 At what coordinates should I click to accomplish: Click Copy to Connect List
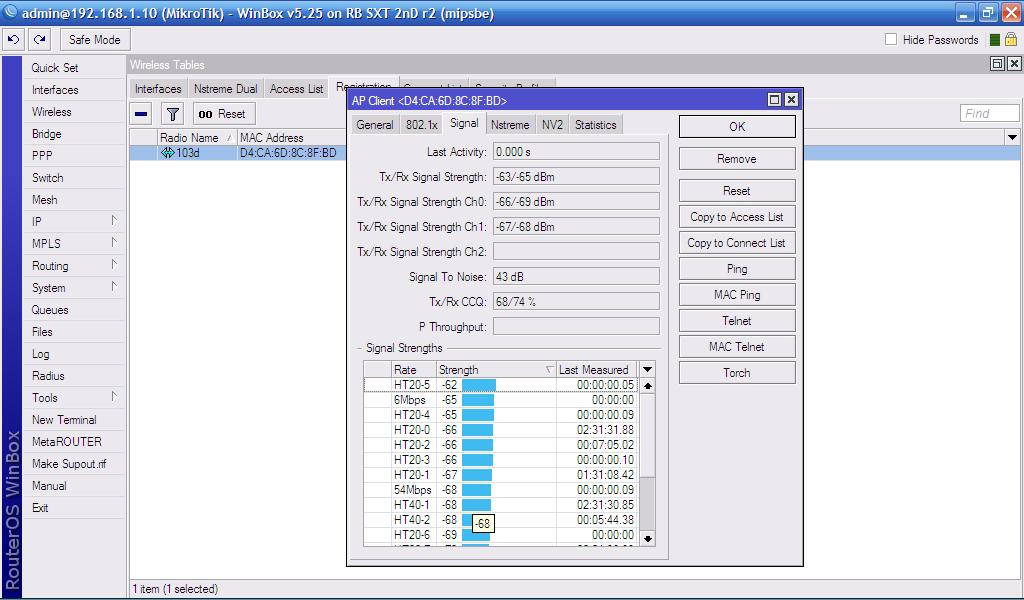(x=737, y=243)
